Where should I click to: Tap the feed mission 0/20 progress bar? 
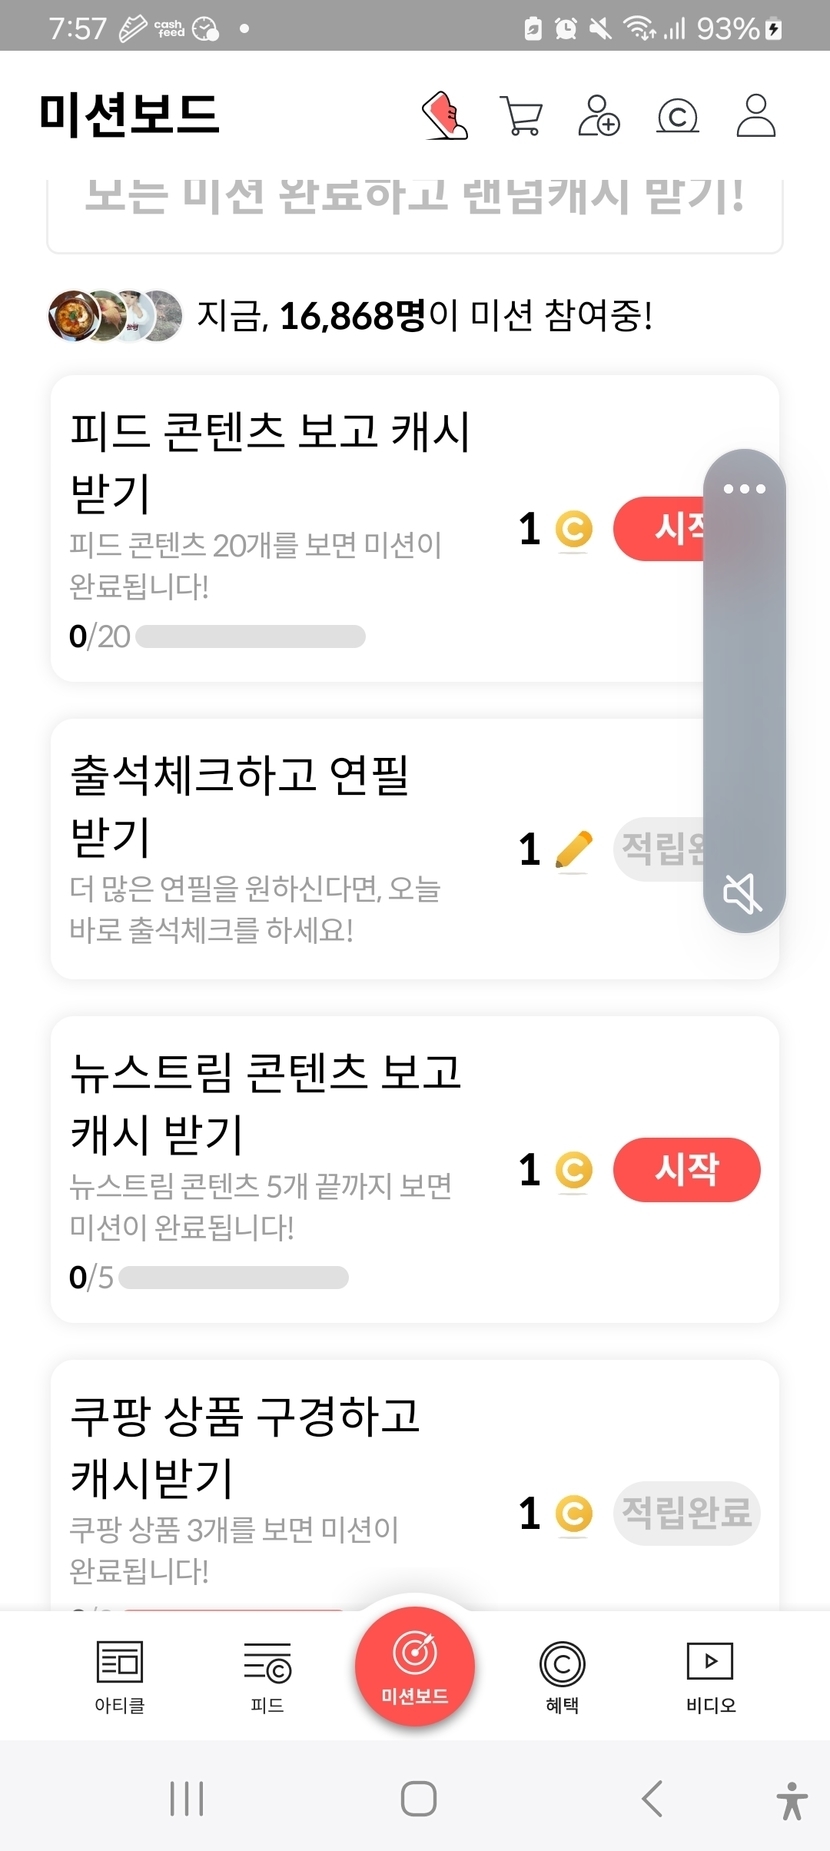click(x=250, y=636)
